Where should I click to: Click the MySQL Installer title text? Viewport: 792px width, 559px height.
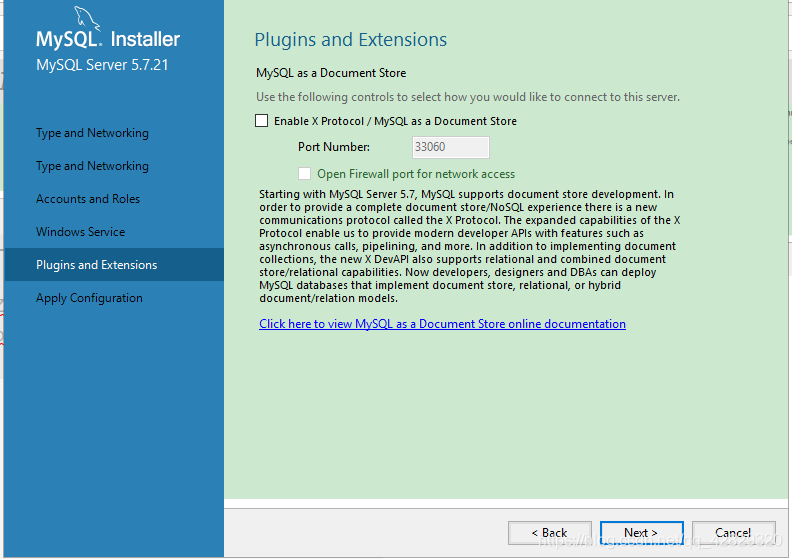(108, 39)
